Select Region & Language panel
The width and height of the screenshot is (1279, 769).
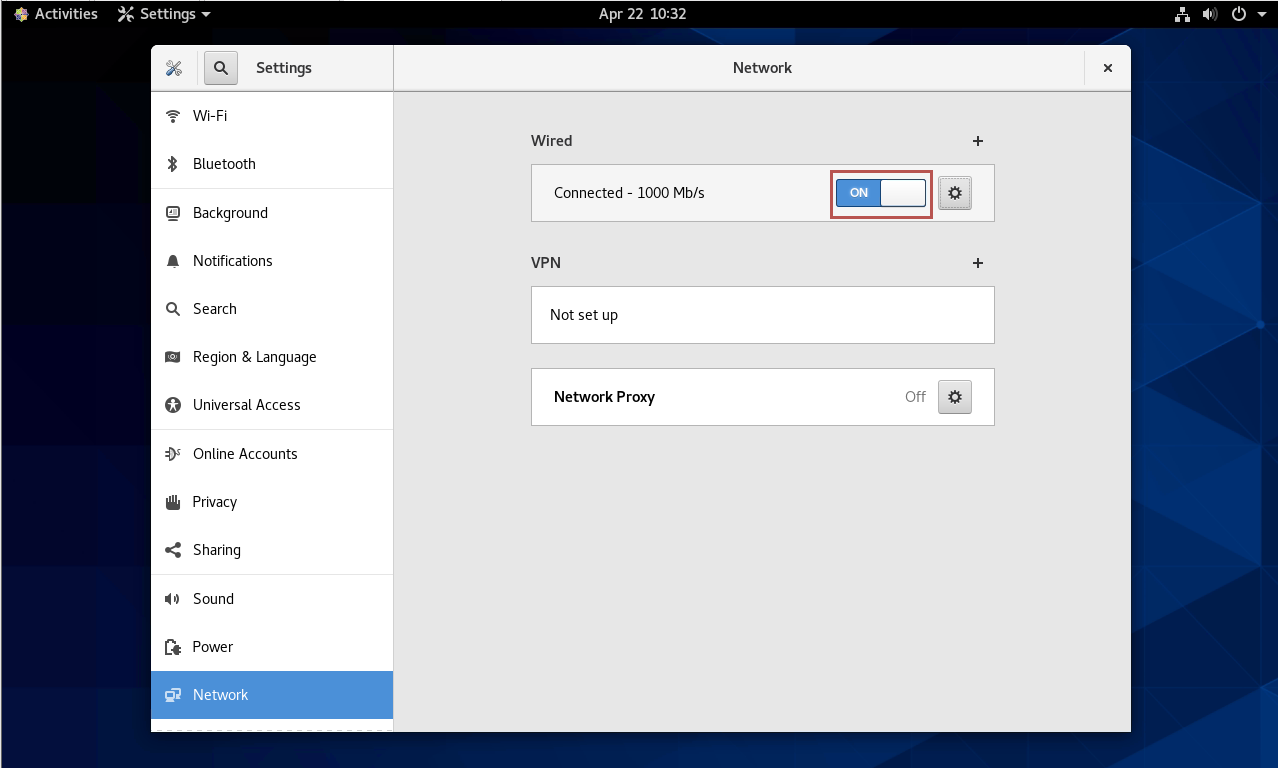coord(272,357)
